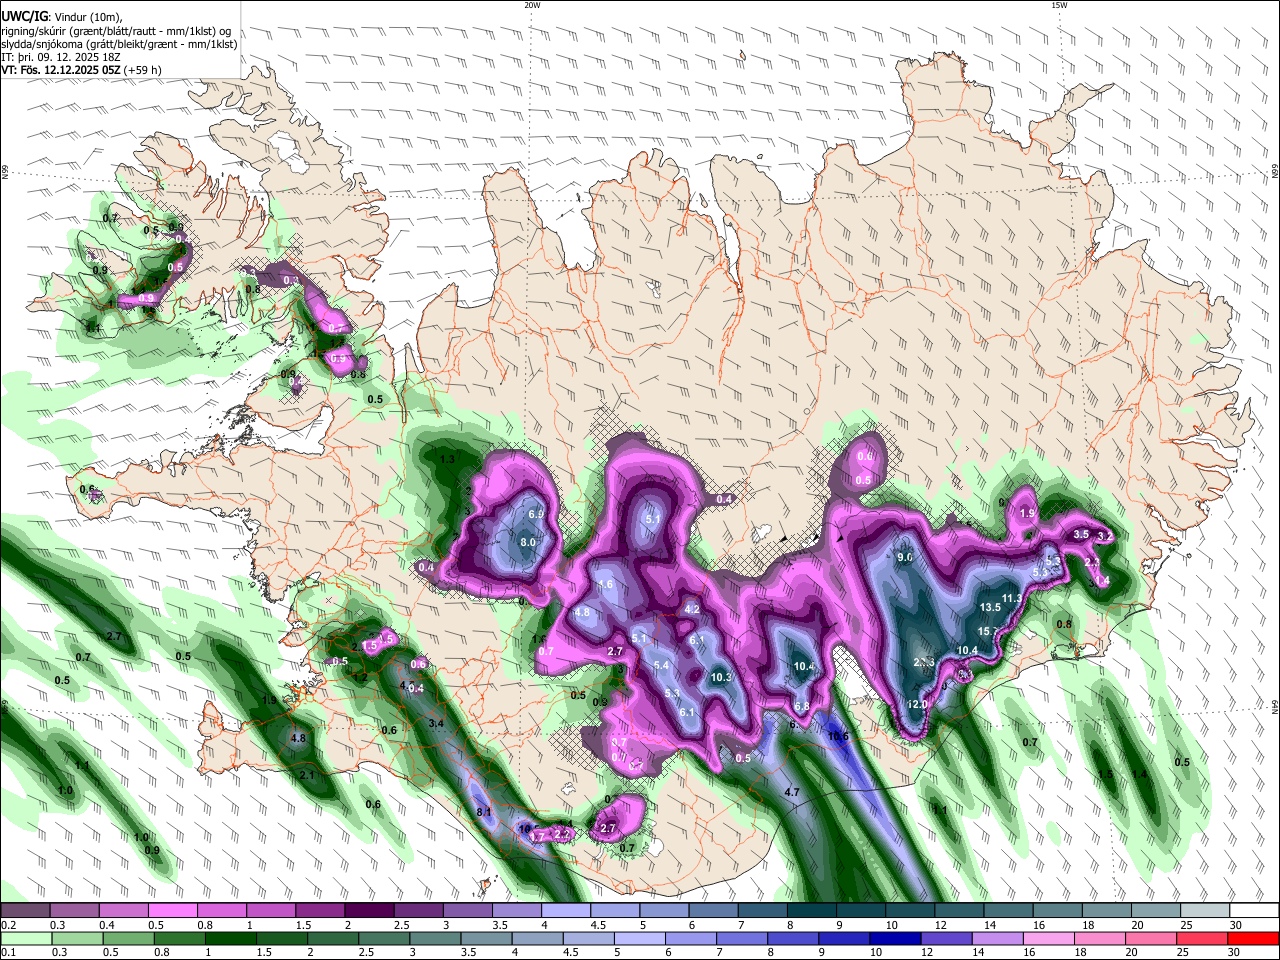Click the 12.0 precipitation value on the map
Viewport: 1280px width, 960px height.
[917, 704]
